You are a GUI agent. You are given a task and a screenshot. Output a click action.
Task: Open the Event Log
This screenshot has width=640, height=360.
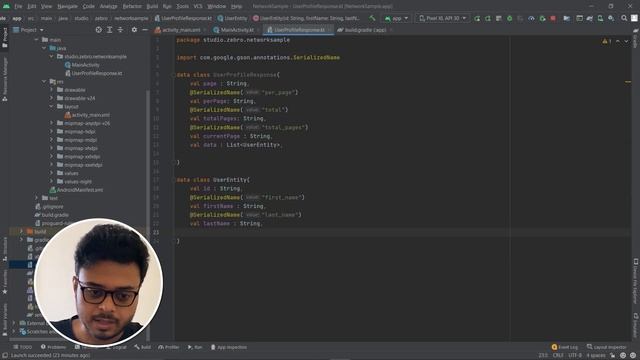point(564,347)
